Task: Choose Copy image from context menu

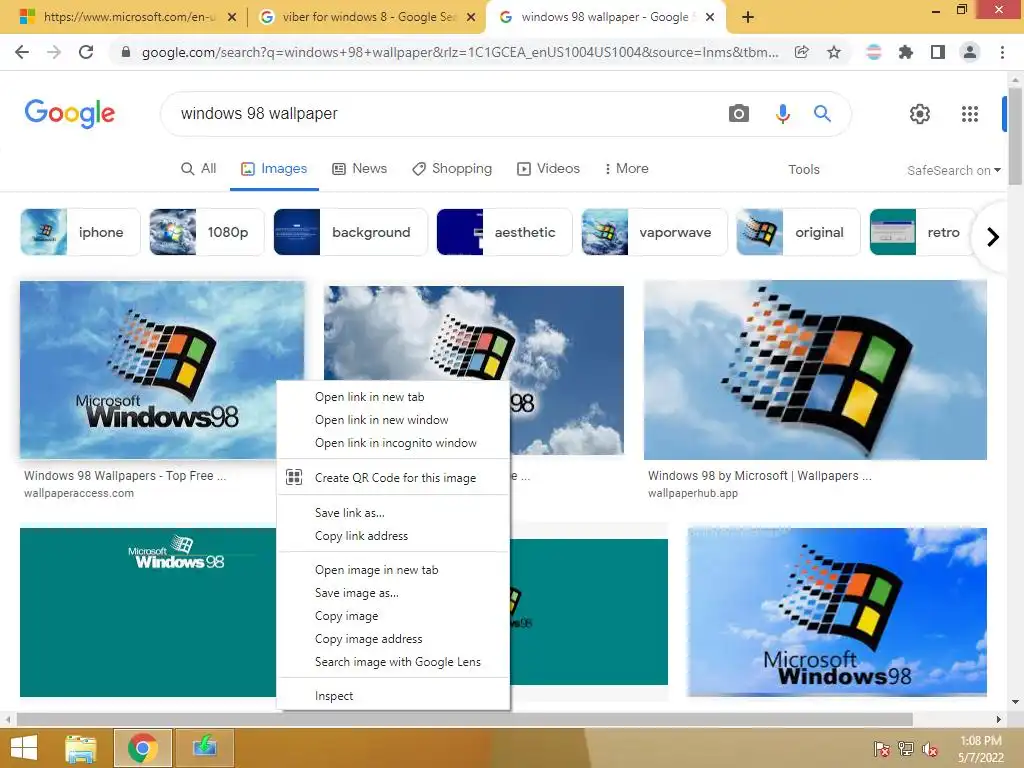Action: click(x=393, y=616)
